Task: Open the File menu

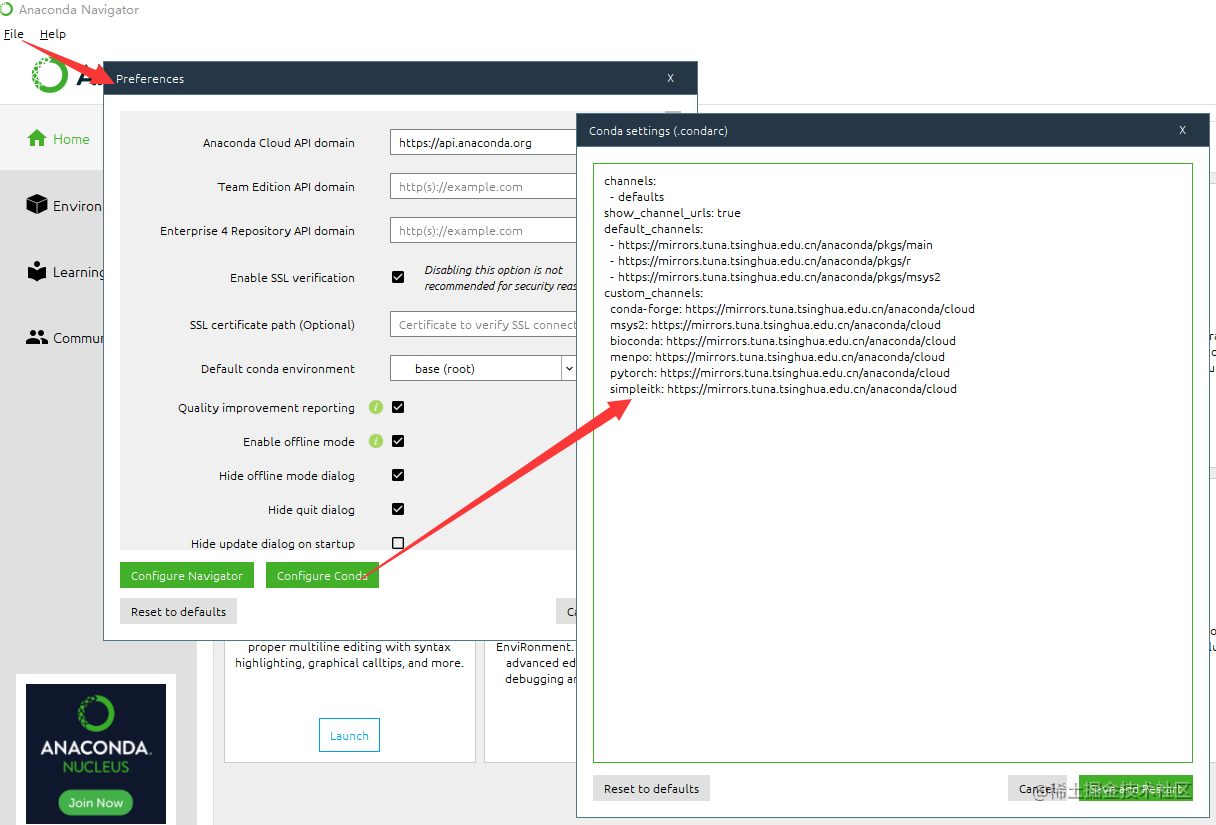Action: tap(13, 34)
